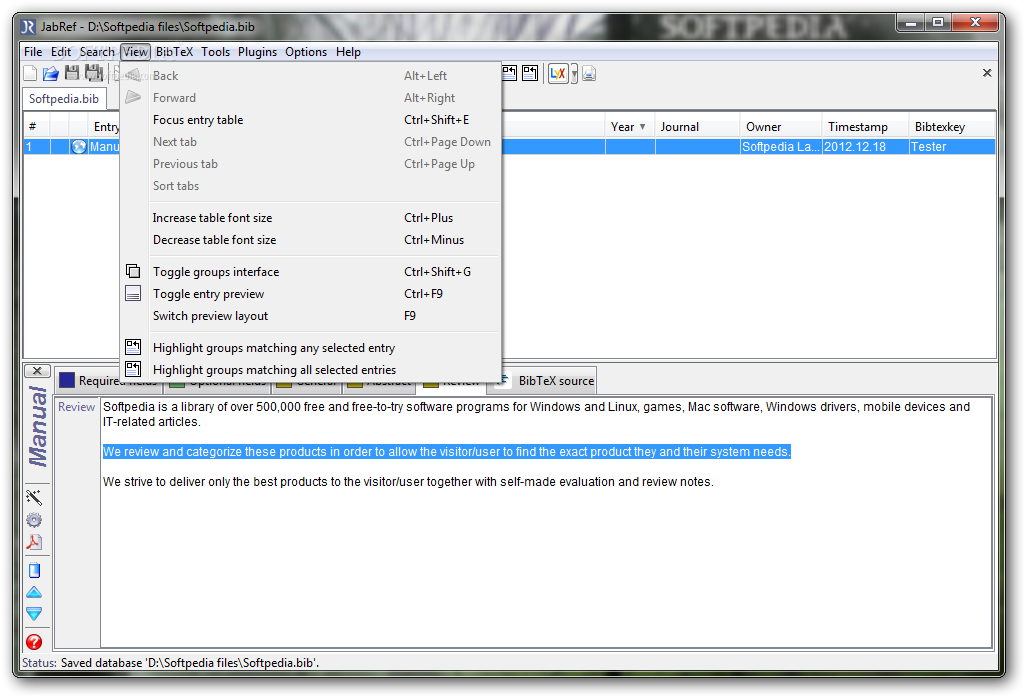Click the blue document icon in sidebar
The image size is (1026, 698).
tap(34, 570)
